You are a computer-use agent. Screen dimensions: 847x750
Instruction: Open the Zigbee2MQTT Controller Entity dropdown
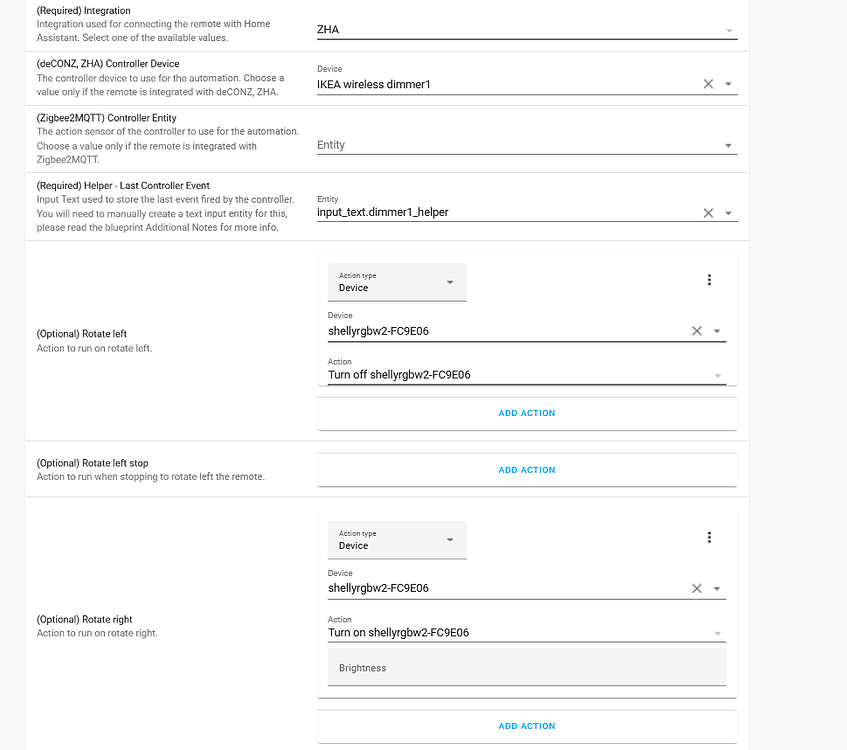tap(728, 145)
